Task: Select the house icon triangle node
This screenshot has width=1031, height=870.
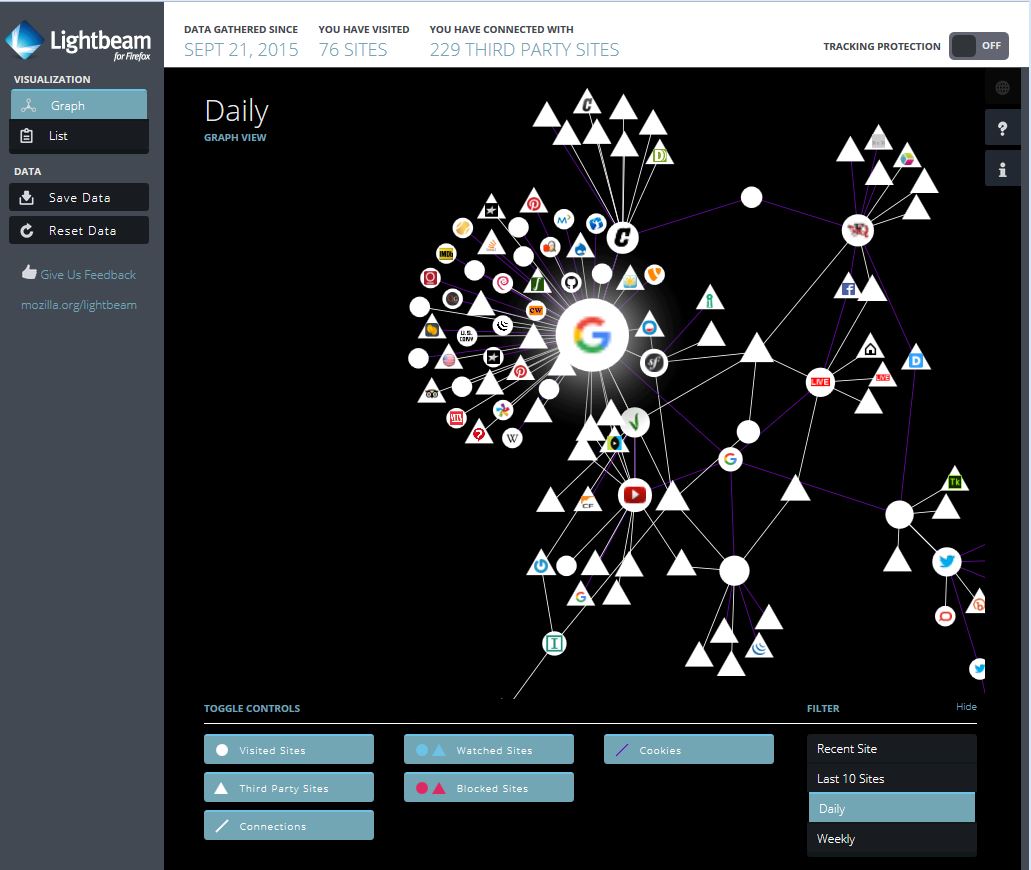Action: pyautogui.click(x=870, y=349)
